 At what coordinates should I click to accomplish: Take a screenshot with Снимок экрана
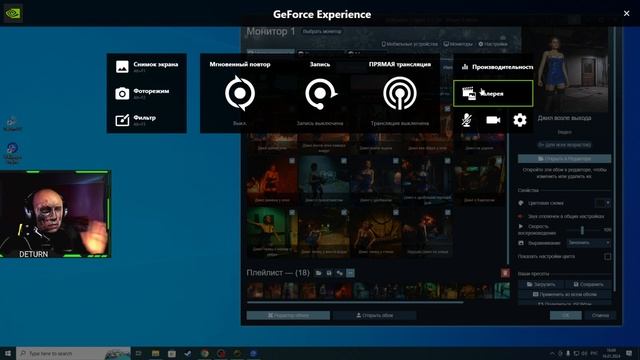click(x=147, y=67)
